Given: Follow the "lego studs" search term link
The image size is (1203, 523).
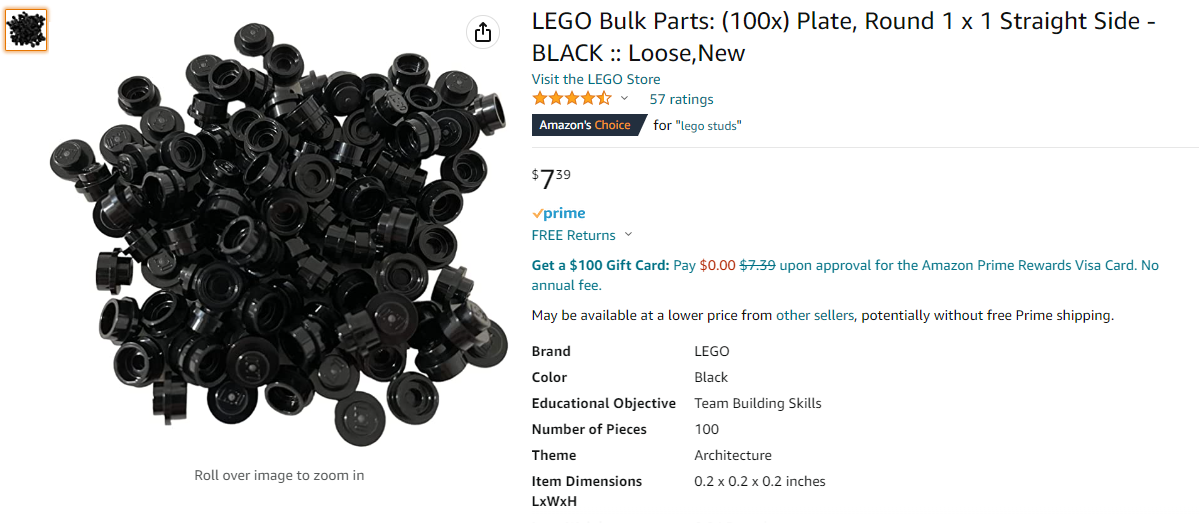Looking at the screenshot, I should 710,126.
